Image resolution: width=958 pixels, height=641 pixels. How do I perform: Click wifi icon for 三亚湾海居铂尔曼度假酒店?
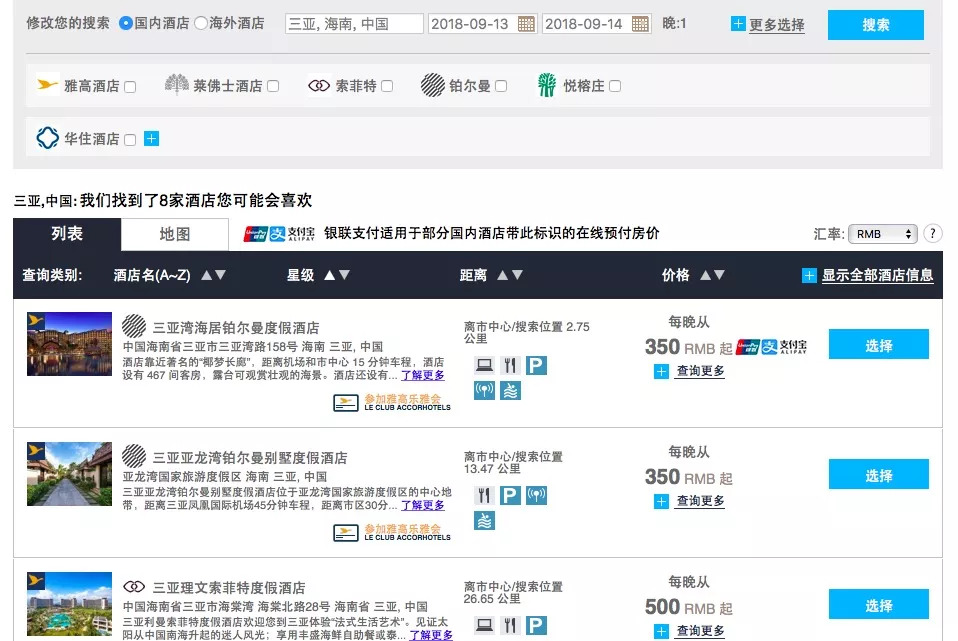(484, 390)
